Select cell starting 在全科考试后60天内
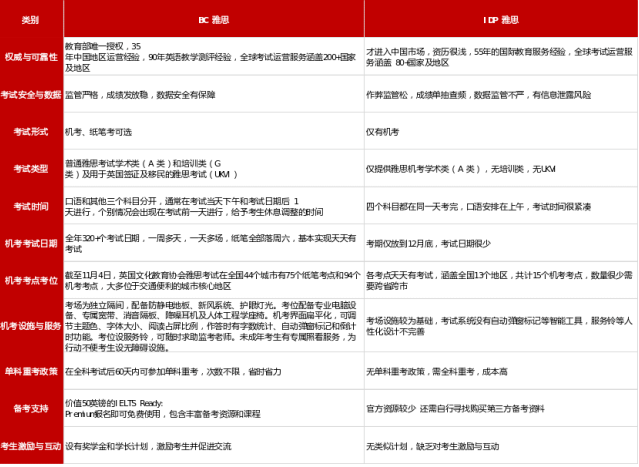The height and width of the screenshot is (467, 639). (214, 371)
